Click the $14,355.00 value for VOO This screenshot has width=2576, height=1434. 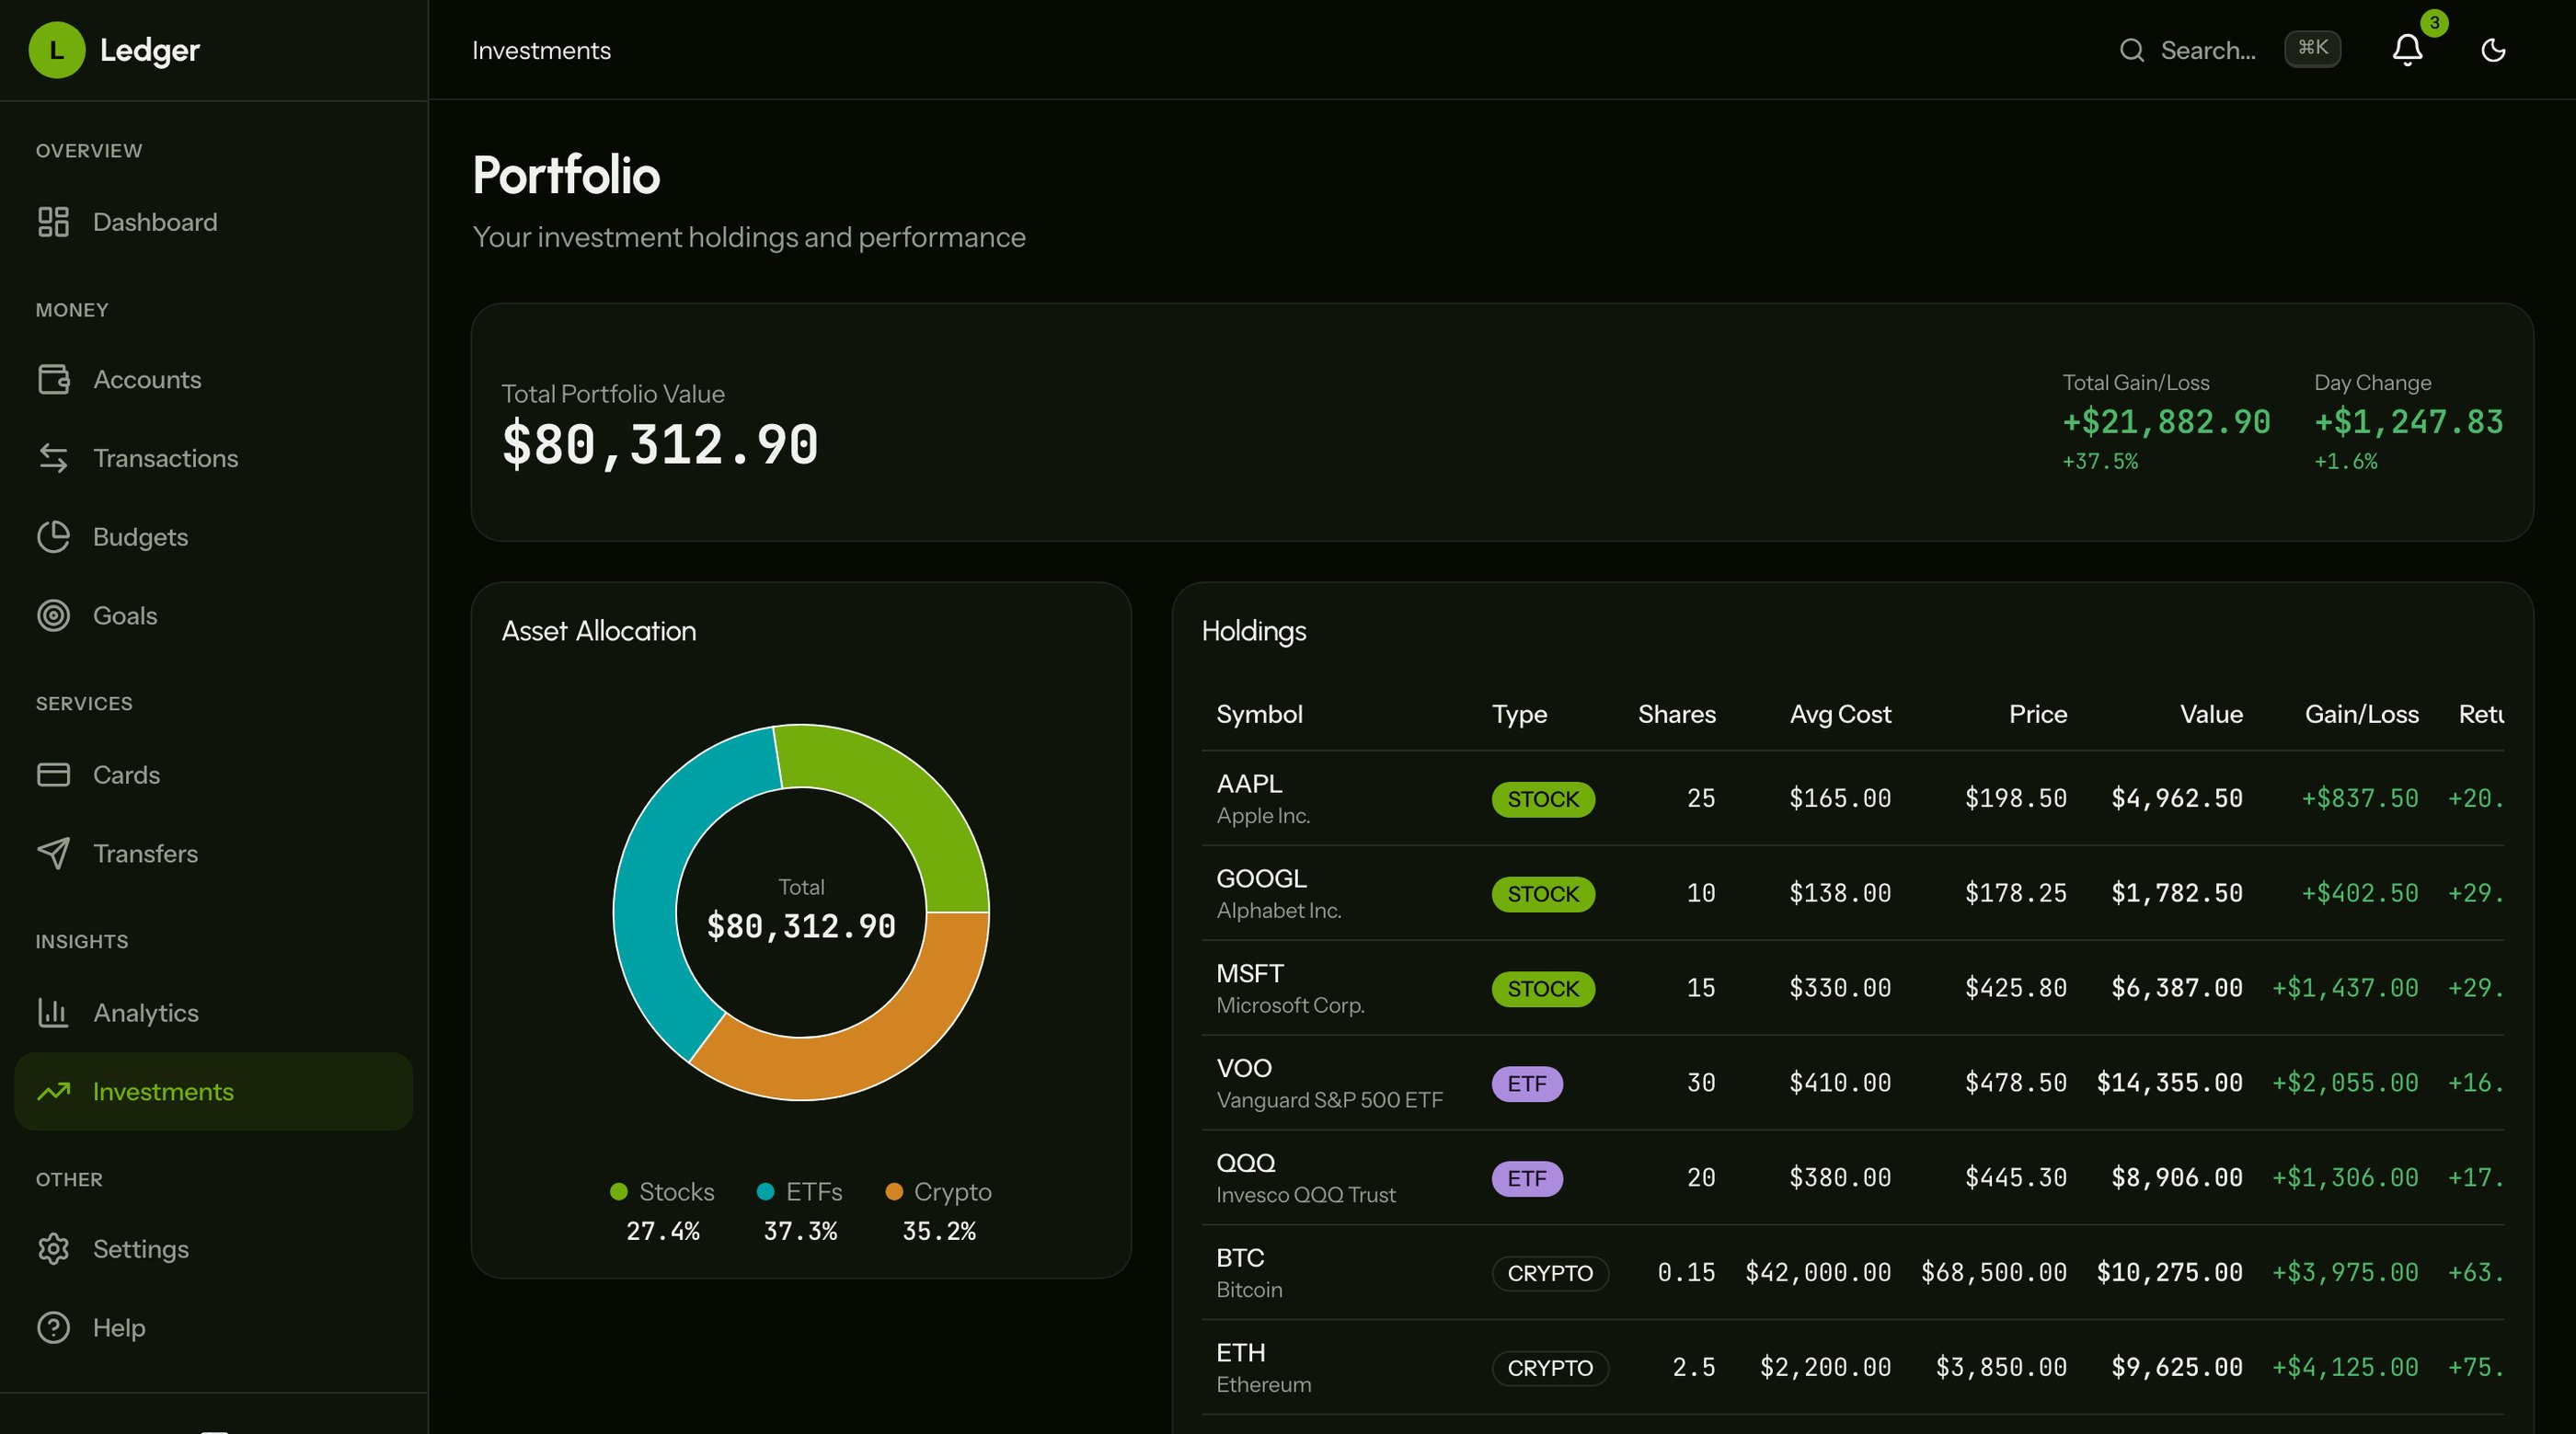(x=2169, y=1083)
